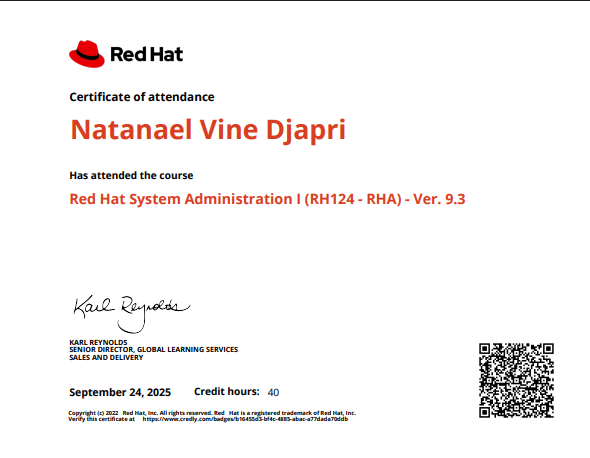Click the name 'Natanael Vine Djapri'

tap(208, 130)
